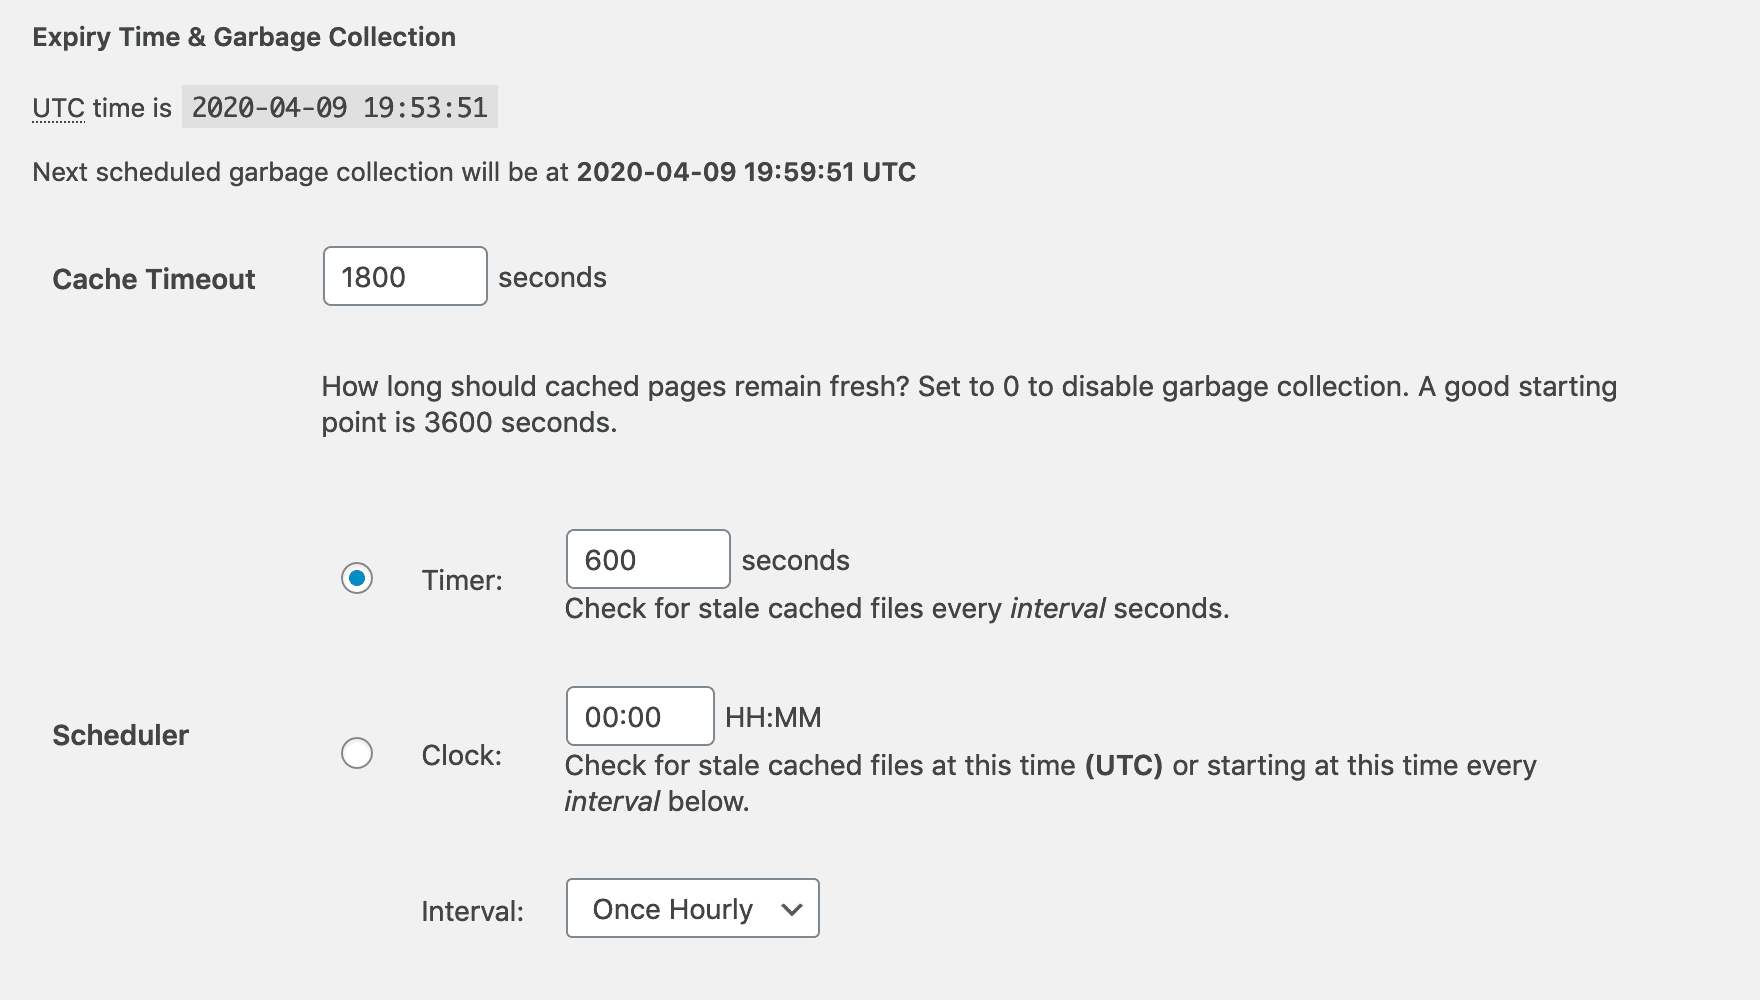
Task: Click the Timer interval 600 field
Action: [x=647, y=559]
